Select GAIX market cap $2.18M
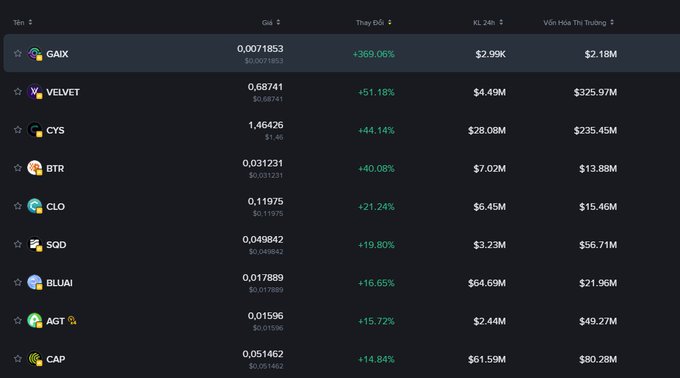The height and width of the screenshot is (378, 680). [x=601, y=54]
